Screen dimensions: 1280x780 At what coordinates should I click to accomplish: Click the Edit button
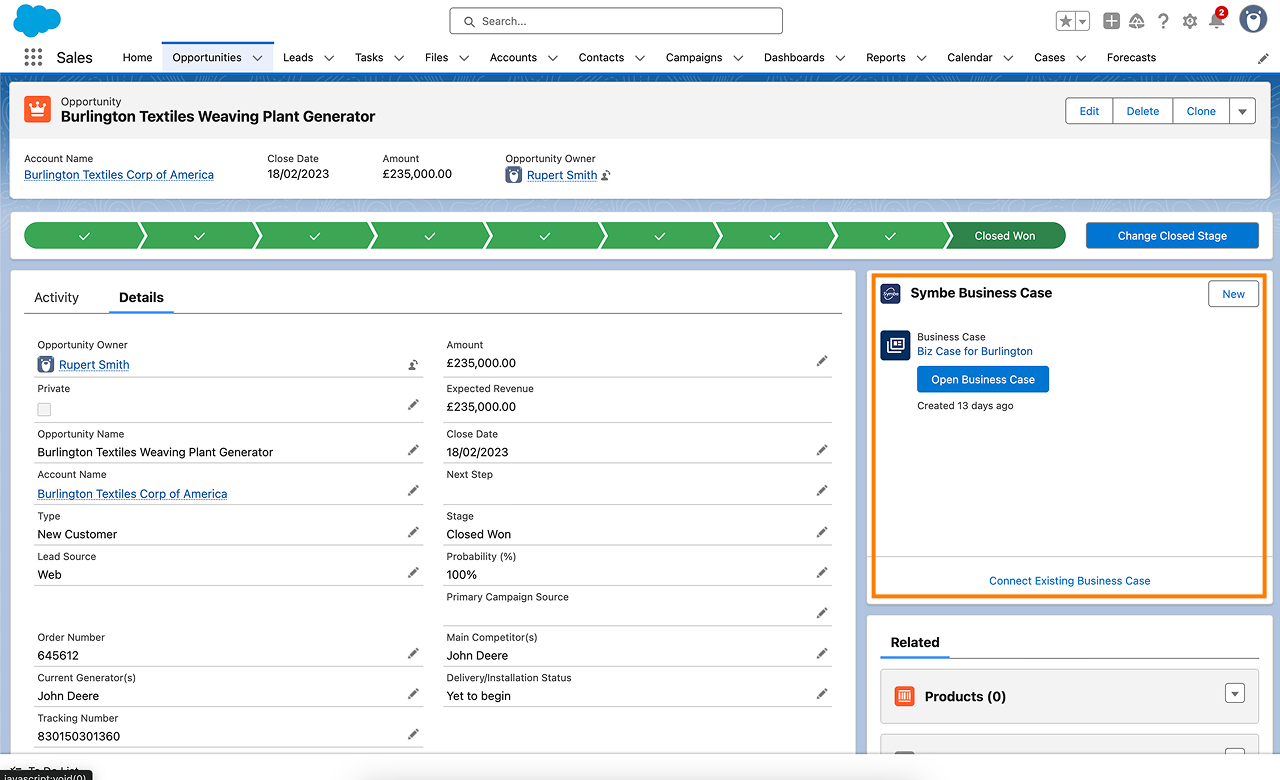coord(1089,111)
